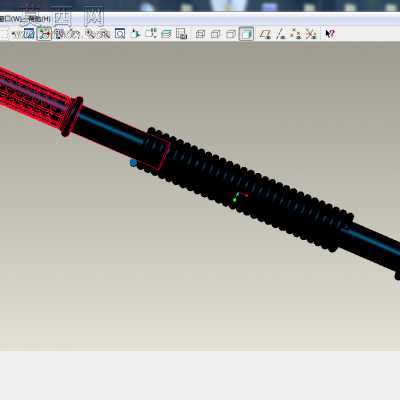The height and width of the screenshot is (400, 400).
Task: Switch display to Wireframe style
Action: pos(200,34)
